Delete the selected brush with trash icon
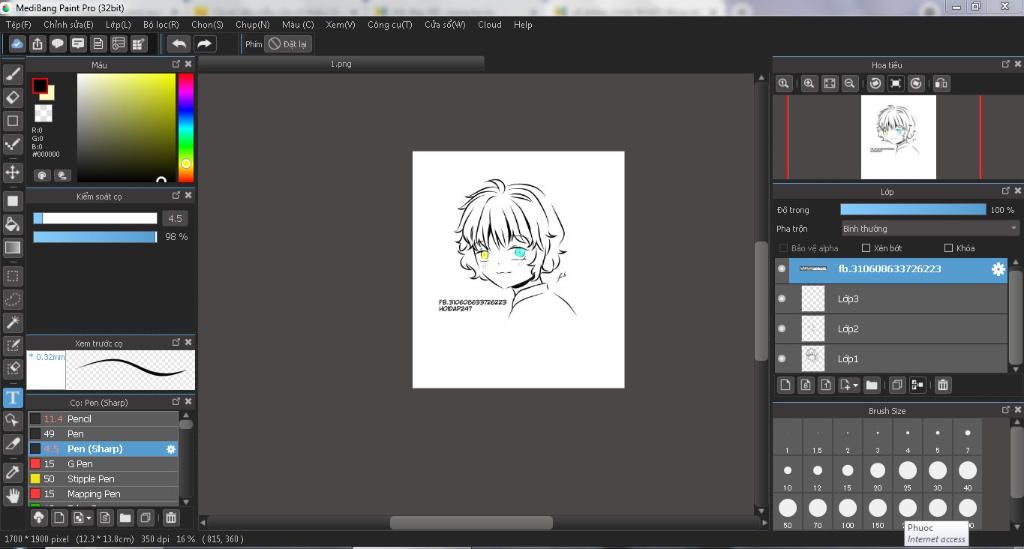This screenshot has width=1024, height=549. (171, 518)
